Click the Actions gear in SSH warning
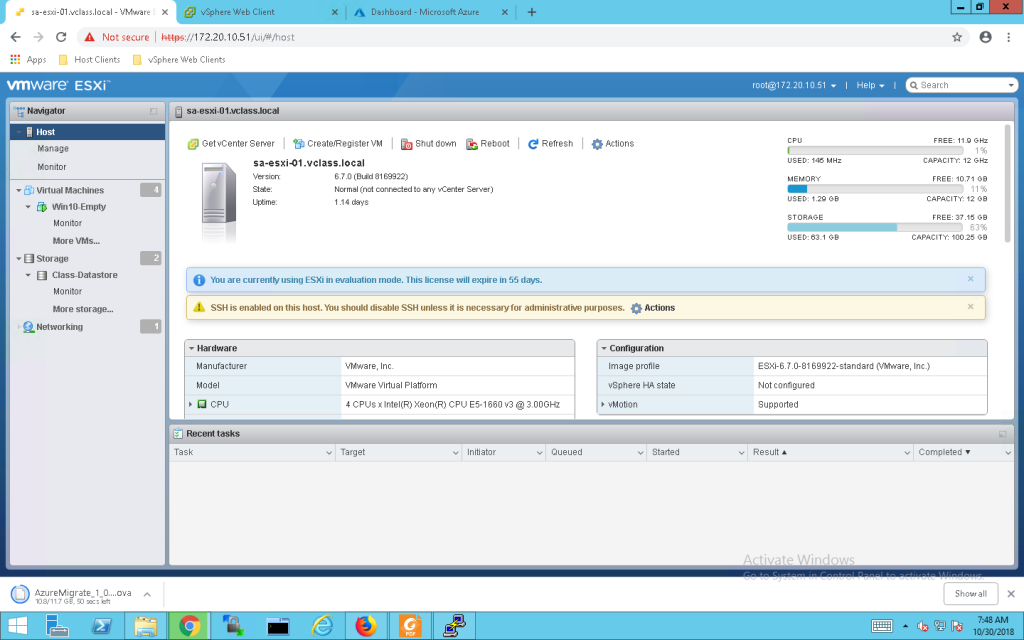Viewport: 1024px width, 640px height. pos(636,308)
